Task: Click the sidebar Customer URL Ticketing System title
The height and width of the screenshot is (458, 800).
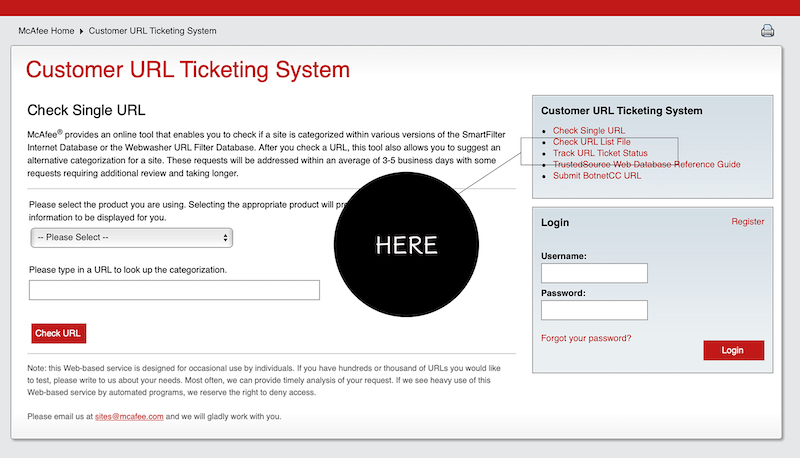Action: [621, 111]
